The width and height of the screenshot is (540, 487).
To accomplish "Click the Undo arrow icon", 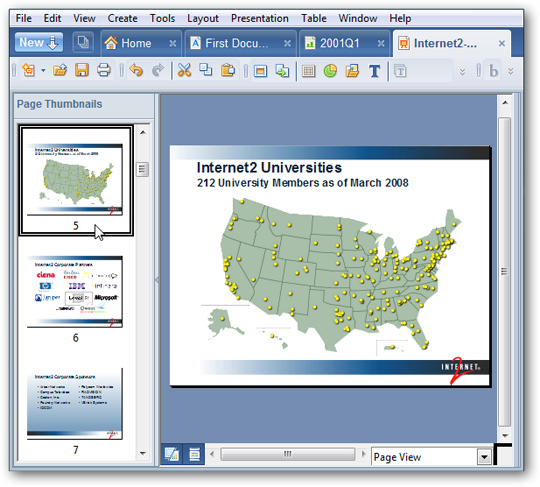I will (x=136, y=71).
